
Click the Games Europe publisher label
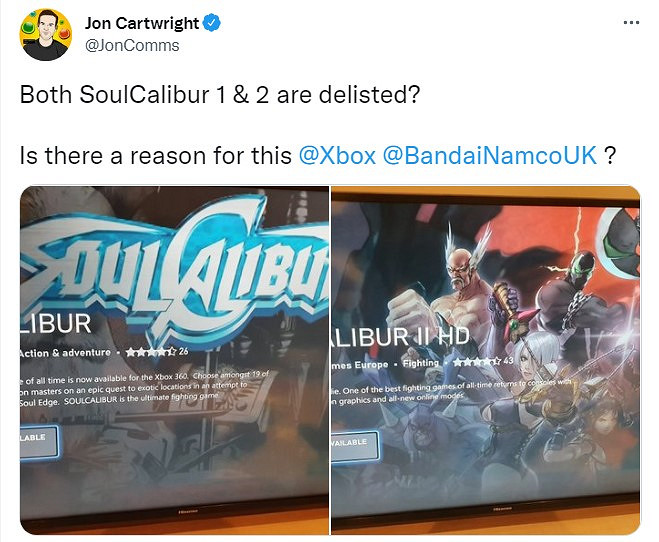[360, 365]
